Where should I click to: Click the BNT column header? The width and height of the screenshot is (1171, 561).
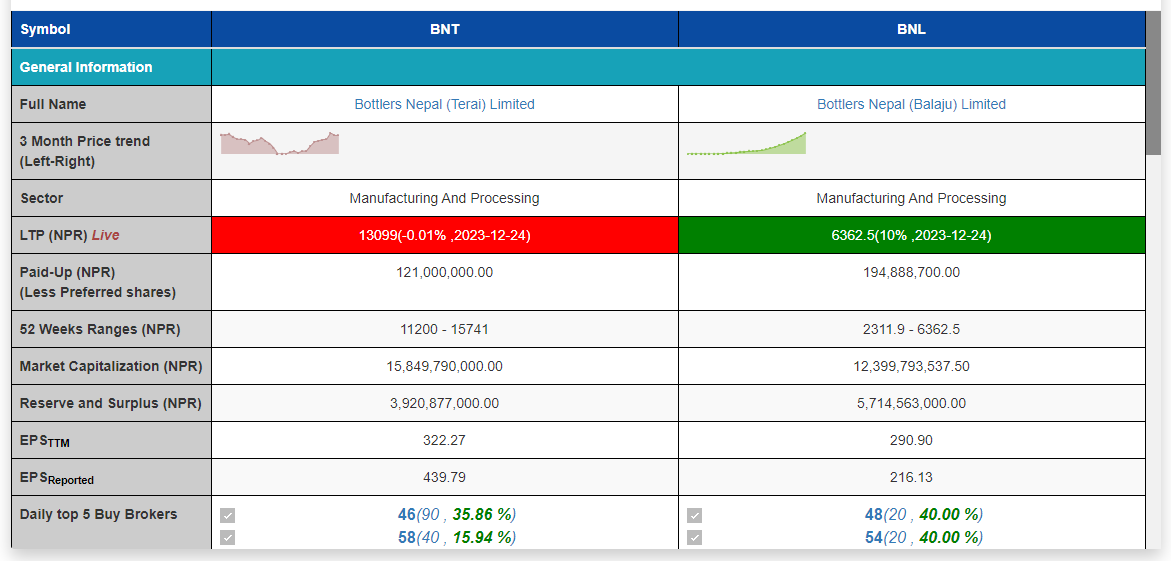pos(444,30)
